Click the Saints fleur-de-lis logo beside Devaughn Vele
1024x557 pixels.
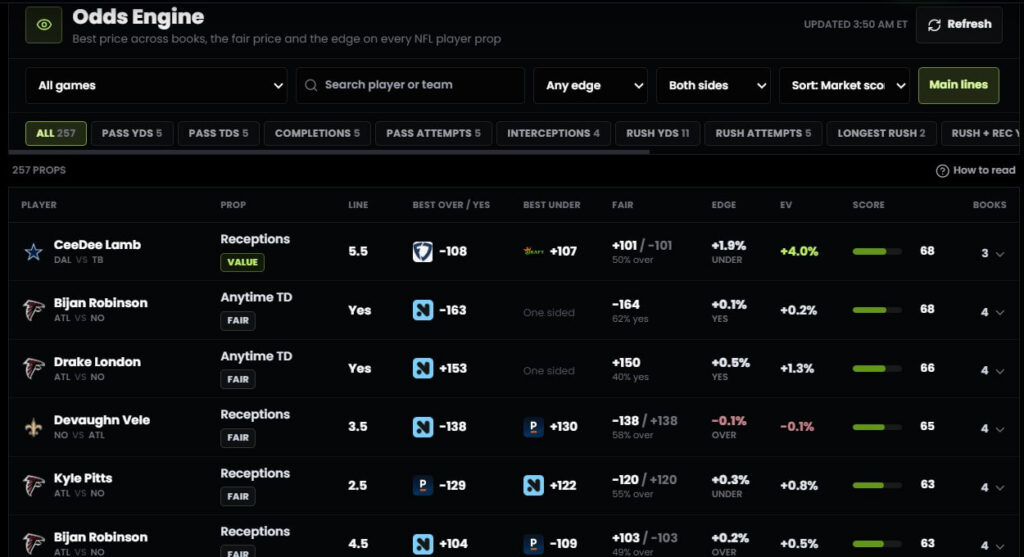coord(33,427)
